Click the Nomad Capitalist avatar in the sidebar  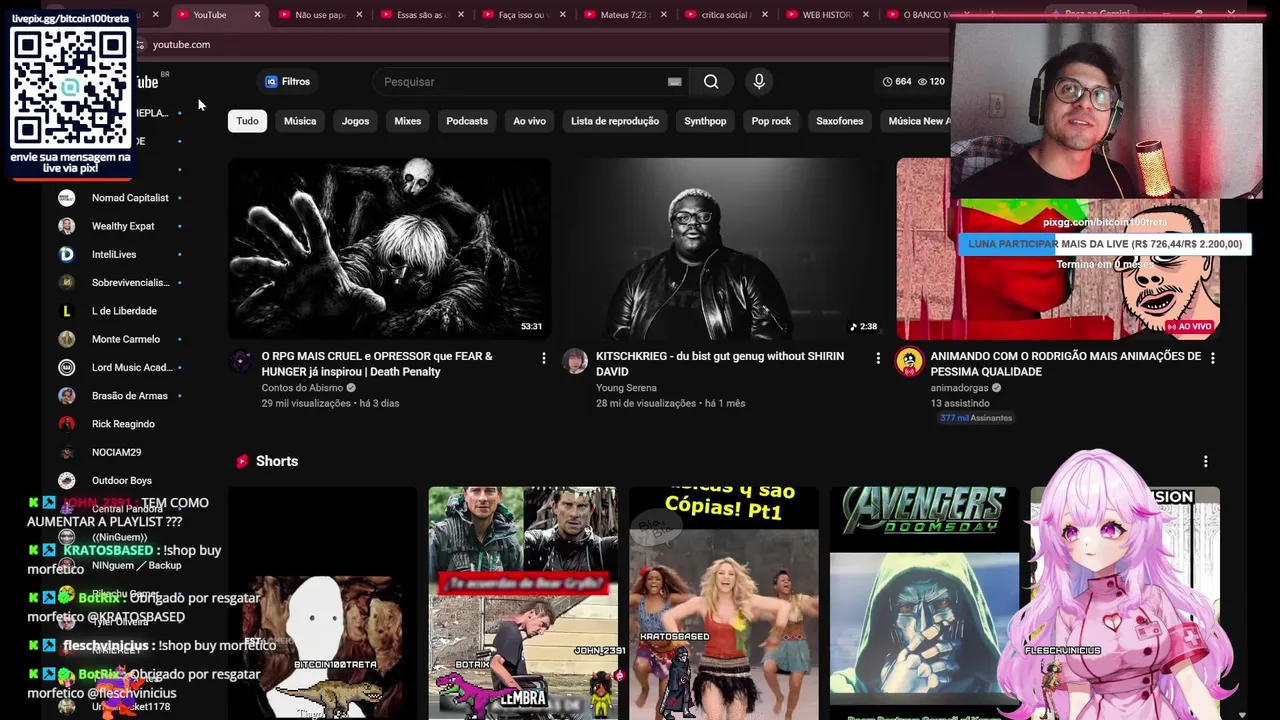tap(67, 198)
